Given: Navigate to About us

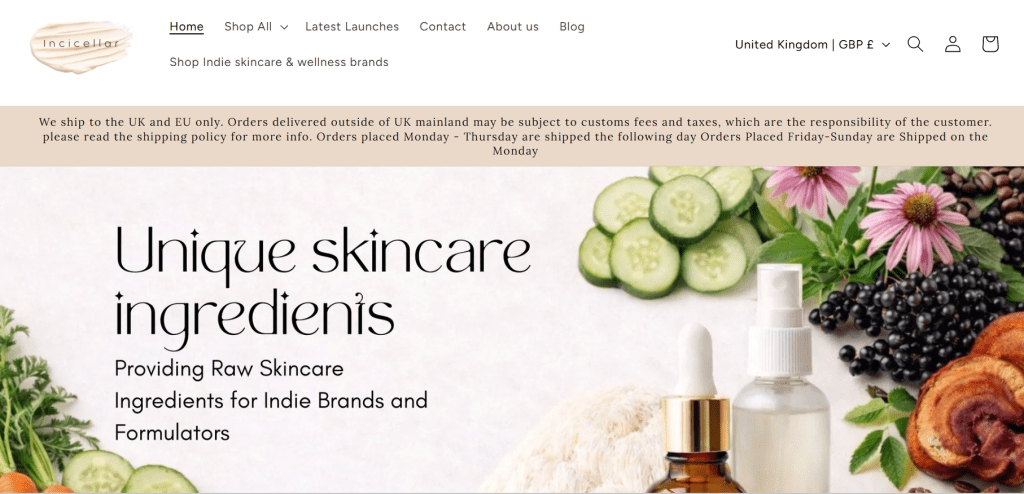Looking at the screenshot, I should (513, 27).
